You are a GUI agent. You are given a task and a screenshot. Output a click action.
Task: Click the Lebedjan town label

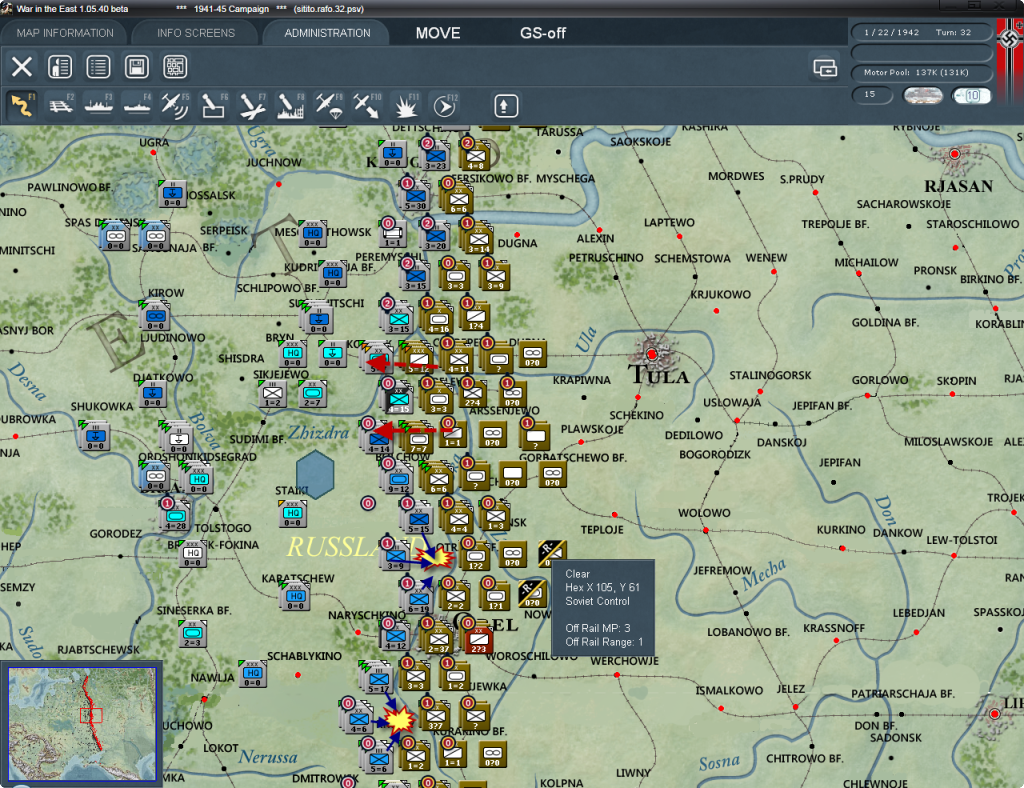click(919, 613)
